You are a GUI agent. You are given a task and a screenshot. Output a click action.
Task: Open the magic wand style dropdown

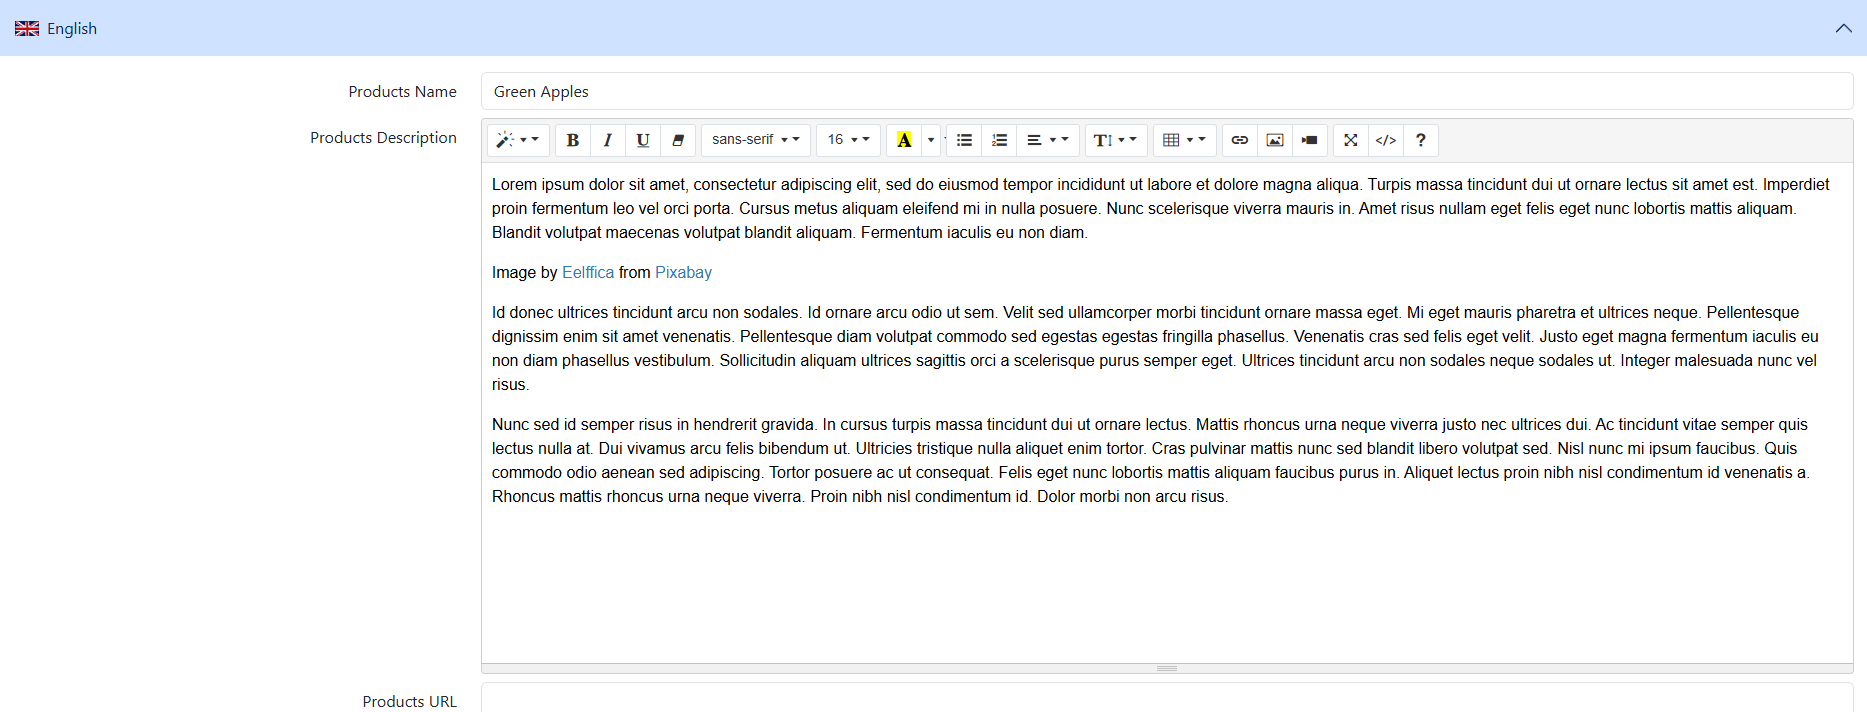click(x=518, y=140)
